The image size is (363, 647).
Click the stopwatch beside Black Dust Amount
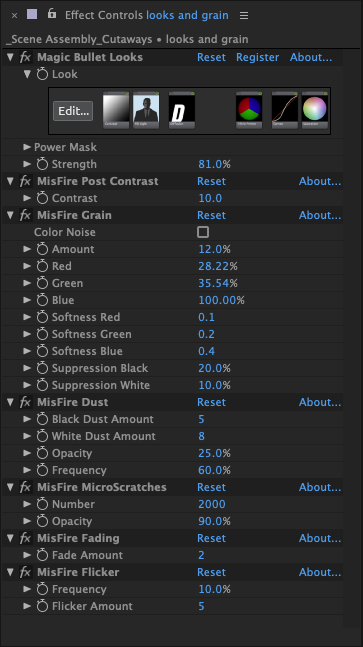tap(42, 419)
